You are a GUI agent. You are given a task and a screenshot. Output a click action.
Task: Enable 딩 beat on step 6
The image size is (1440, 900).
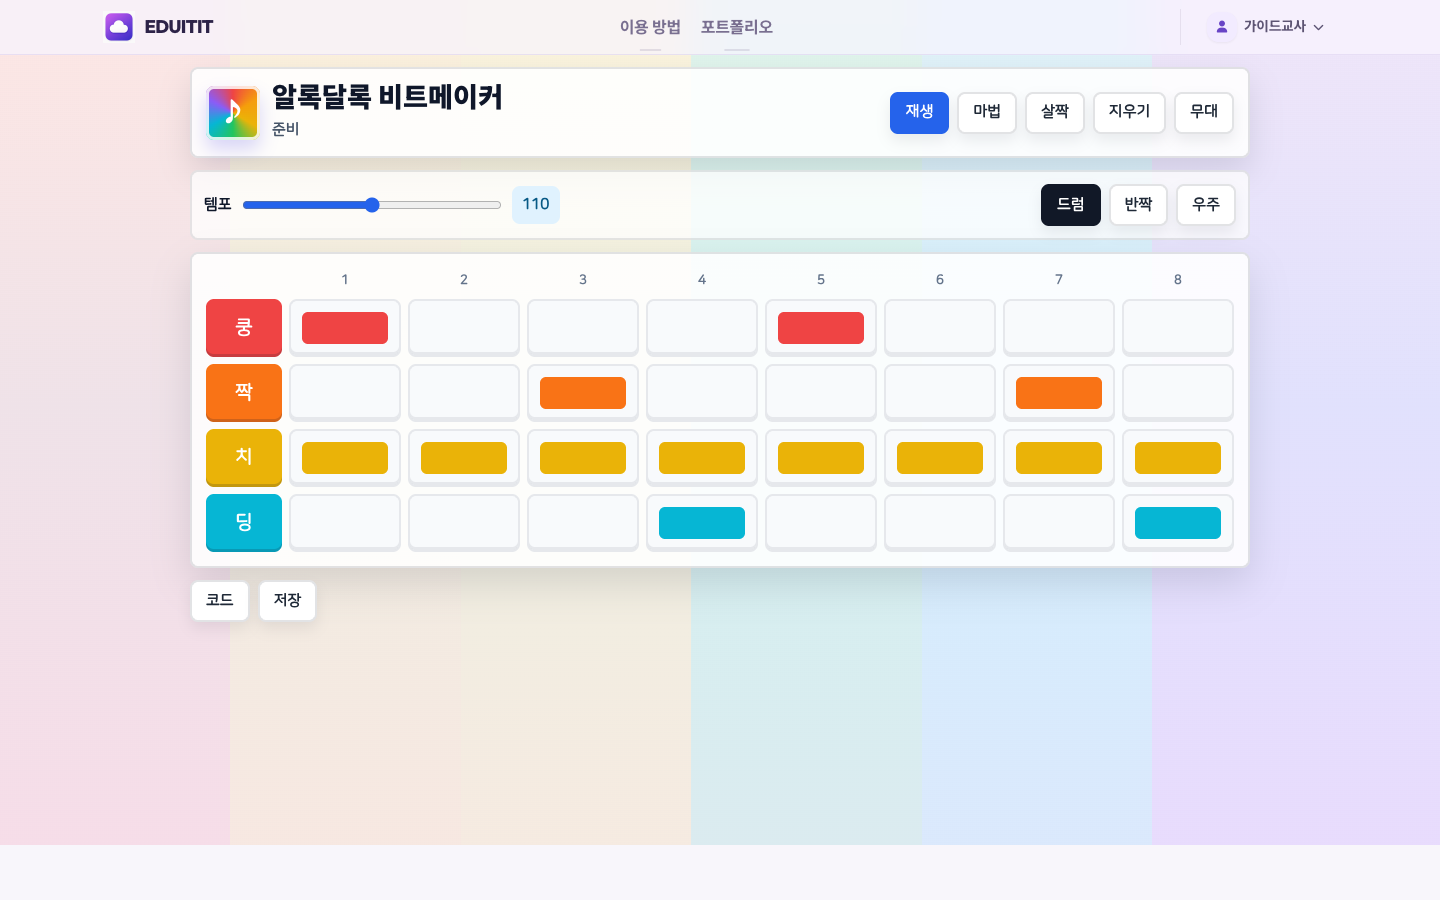940,523
